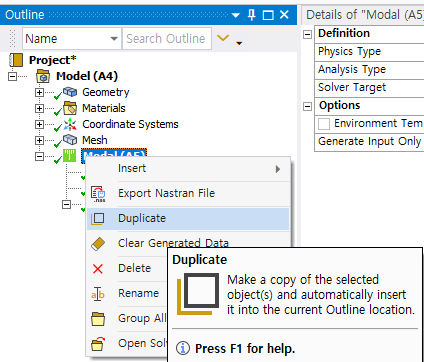
Task: Click the Analysis Type row in Details
Action: pos(369,70)
